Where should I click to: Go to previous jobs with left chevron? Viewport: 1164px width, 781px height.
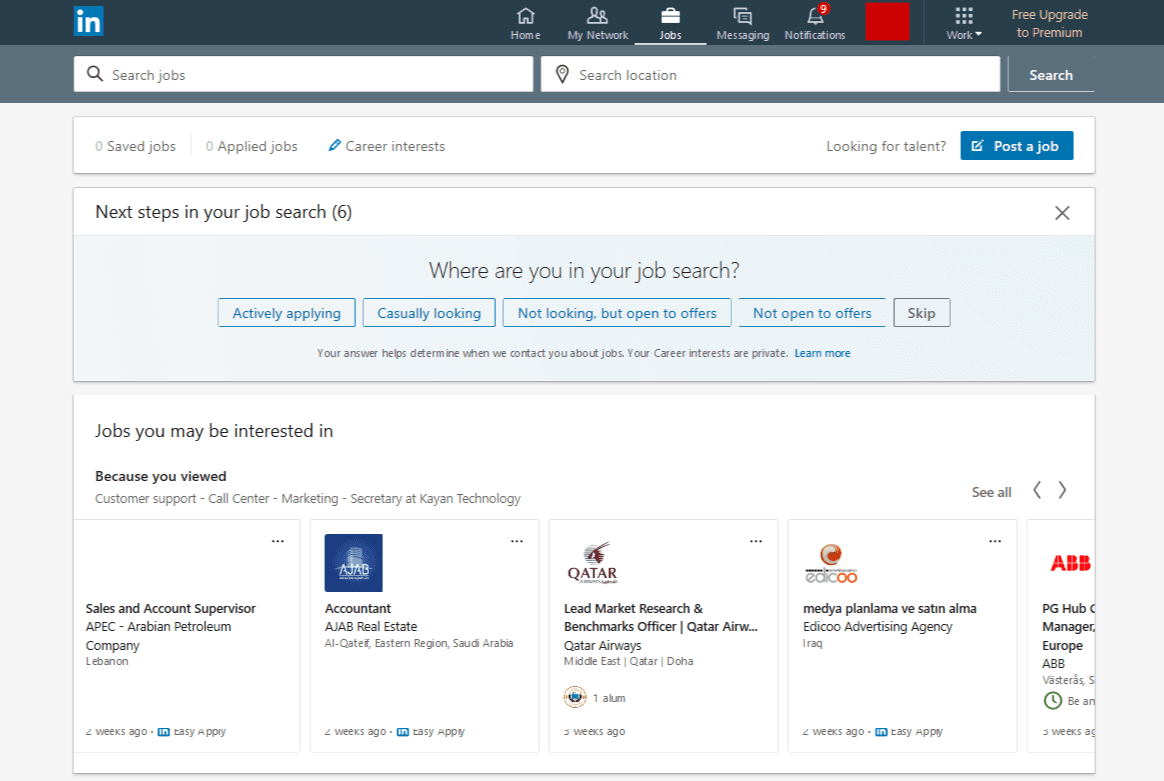click(x=1037, y=490)
